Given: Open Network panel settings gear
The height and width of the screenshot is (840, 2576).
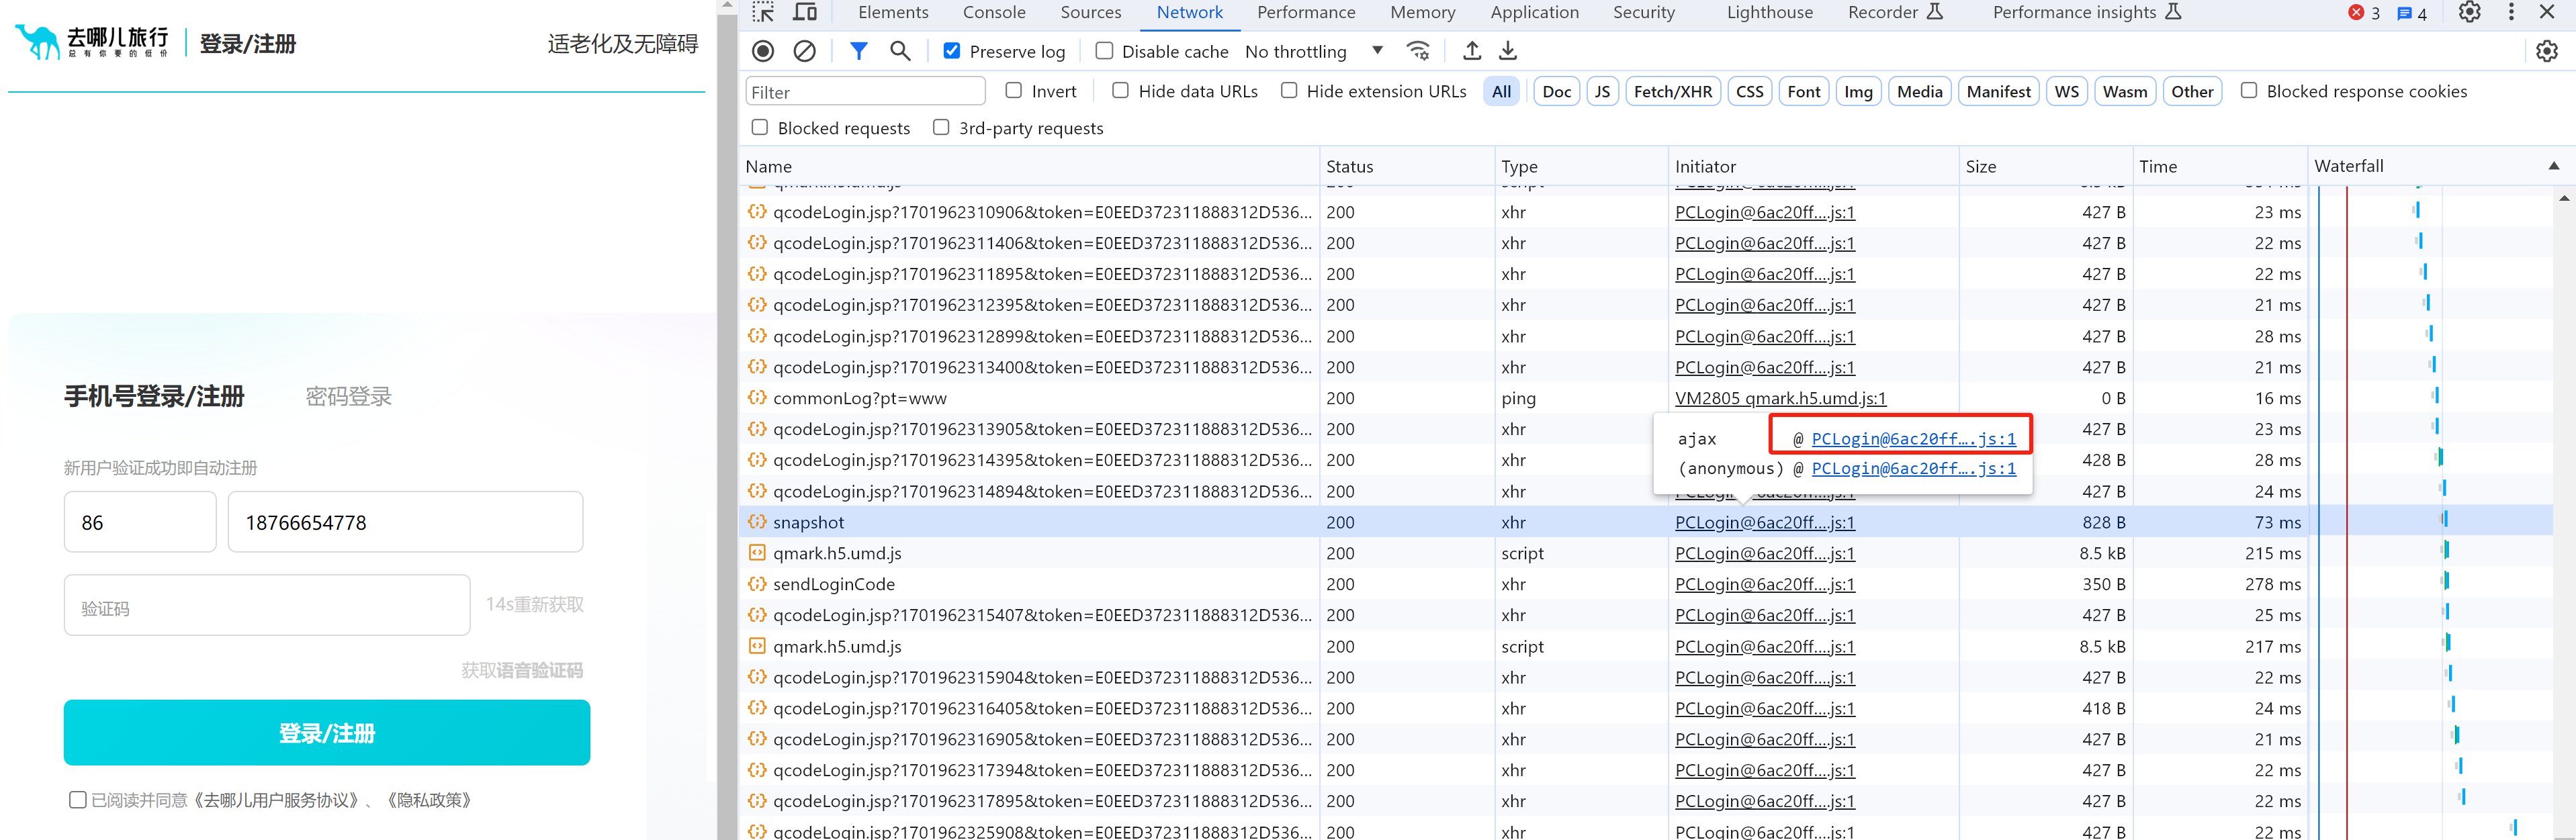Looking at the screenshot, I should point(2547,51).
